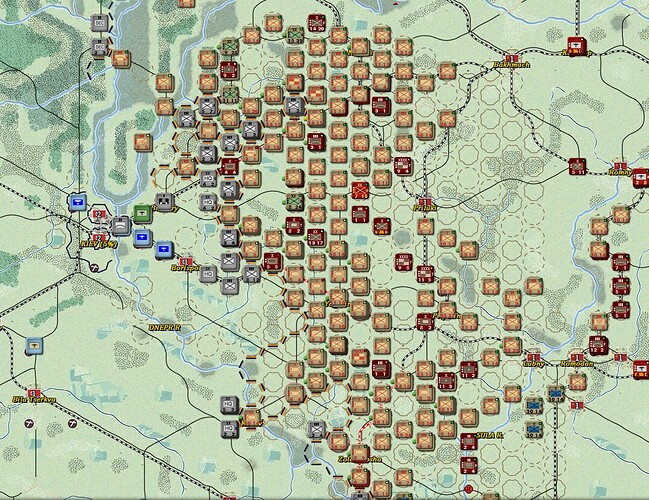
Task: Click the Bila Tserkva label
Action: point(34,400)
